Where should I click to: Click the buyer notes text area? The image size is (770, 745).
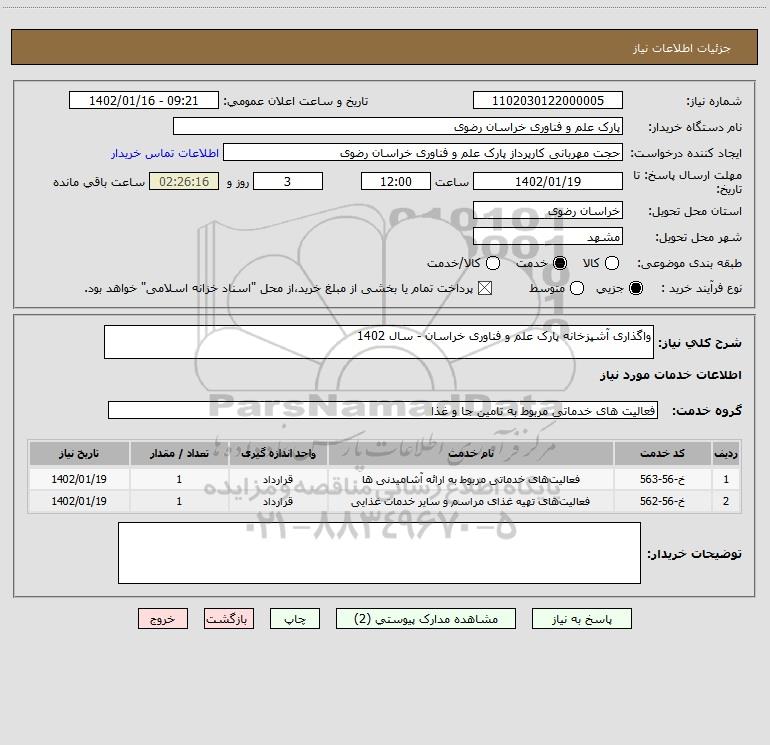(x=379, y=552)
